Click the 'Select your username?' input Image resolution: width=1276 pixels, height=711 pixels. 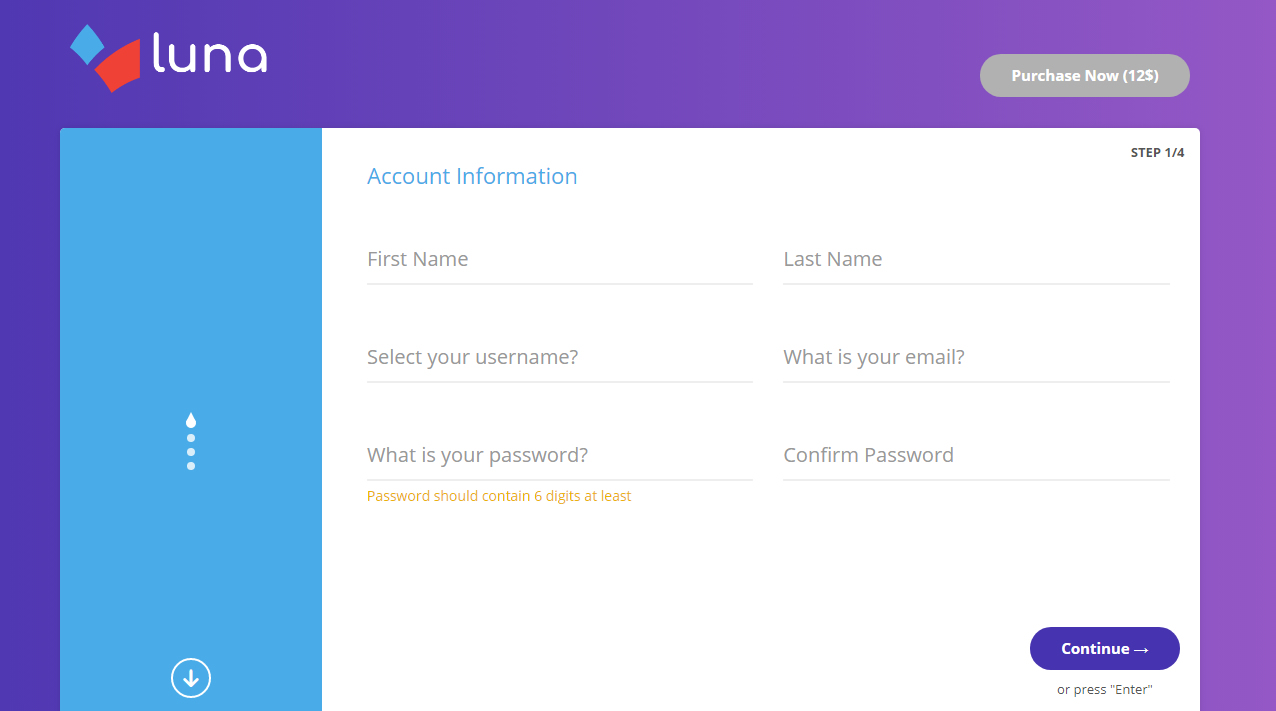pyautogui.click(x=559, y=358)
